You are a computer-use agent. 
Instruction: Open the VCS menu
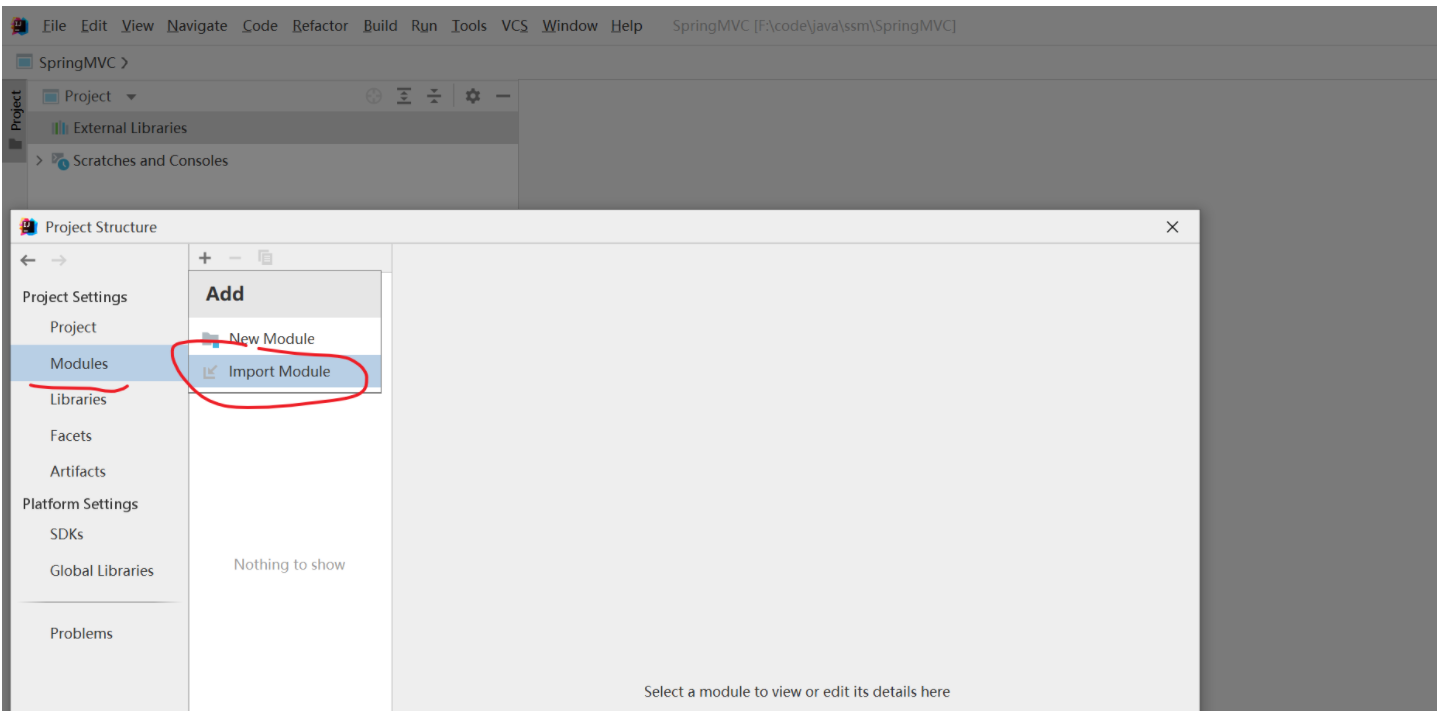pyautogui.click(x=514, y=26)
